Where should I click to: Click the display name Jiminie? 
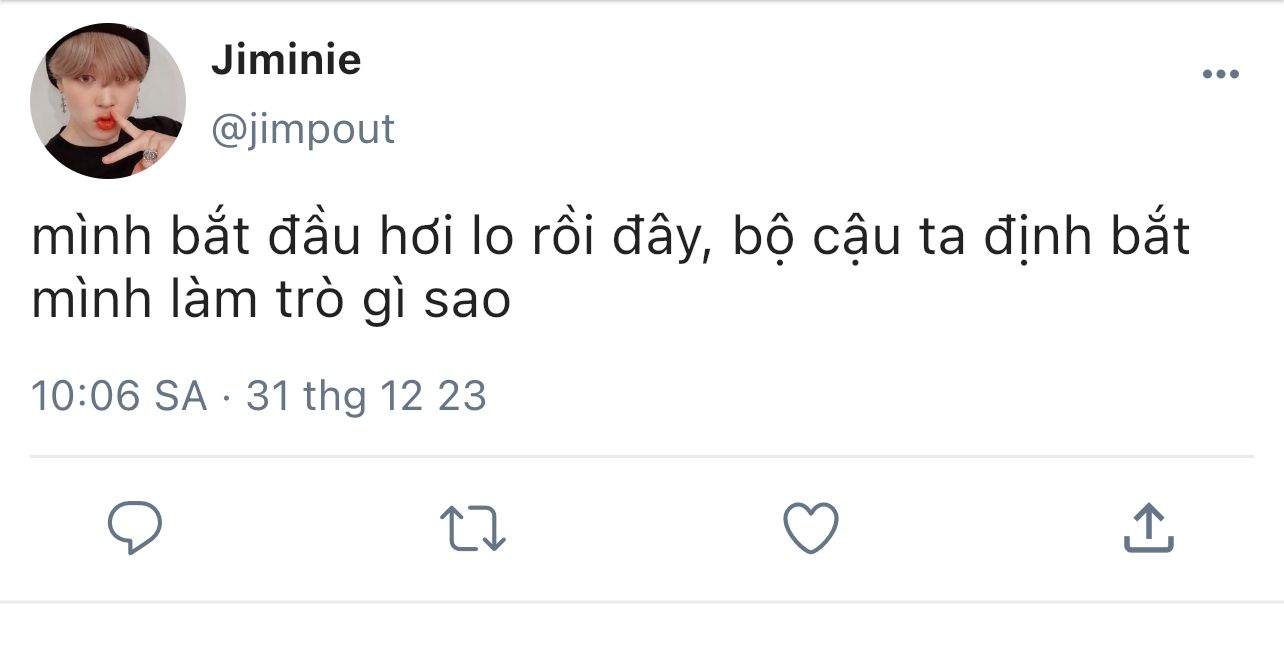[286, 61]
